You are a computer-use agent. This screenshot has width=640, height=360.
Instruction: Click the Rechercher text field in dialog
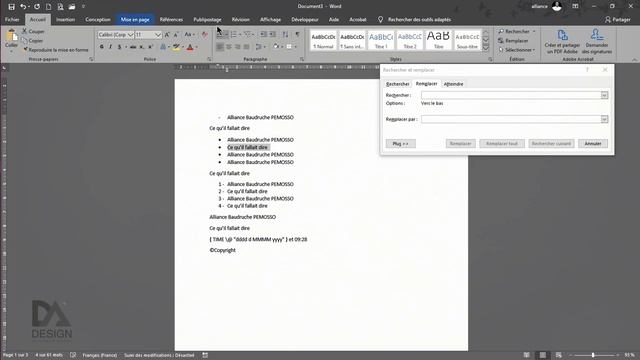[511, 95]
